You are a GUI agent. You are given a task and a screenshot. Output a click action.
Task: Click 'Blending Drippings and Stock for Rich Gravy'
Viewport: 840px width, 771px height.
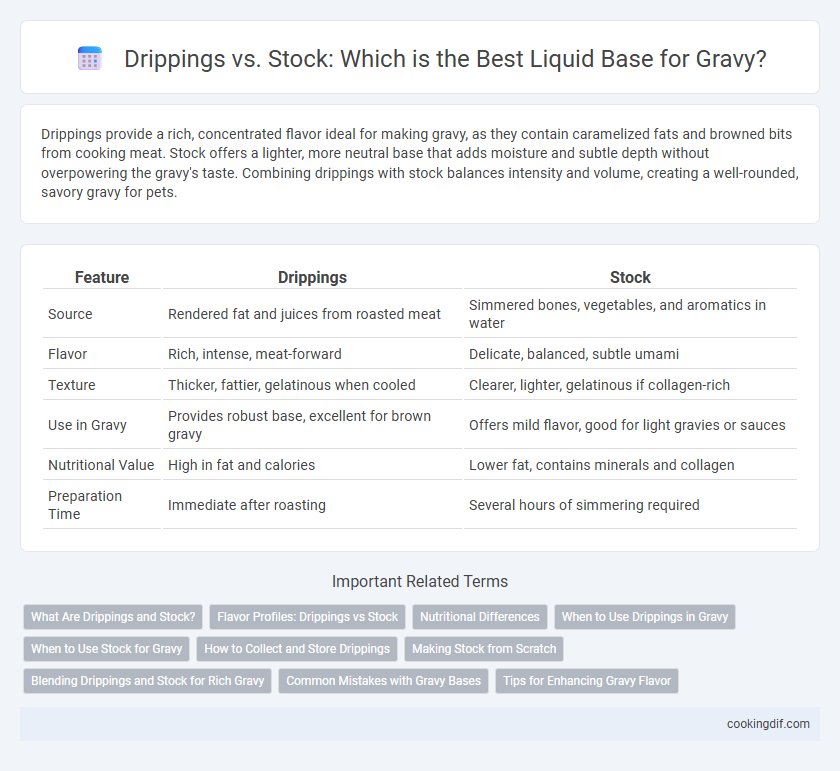tap(147, 681)
